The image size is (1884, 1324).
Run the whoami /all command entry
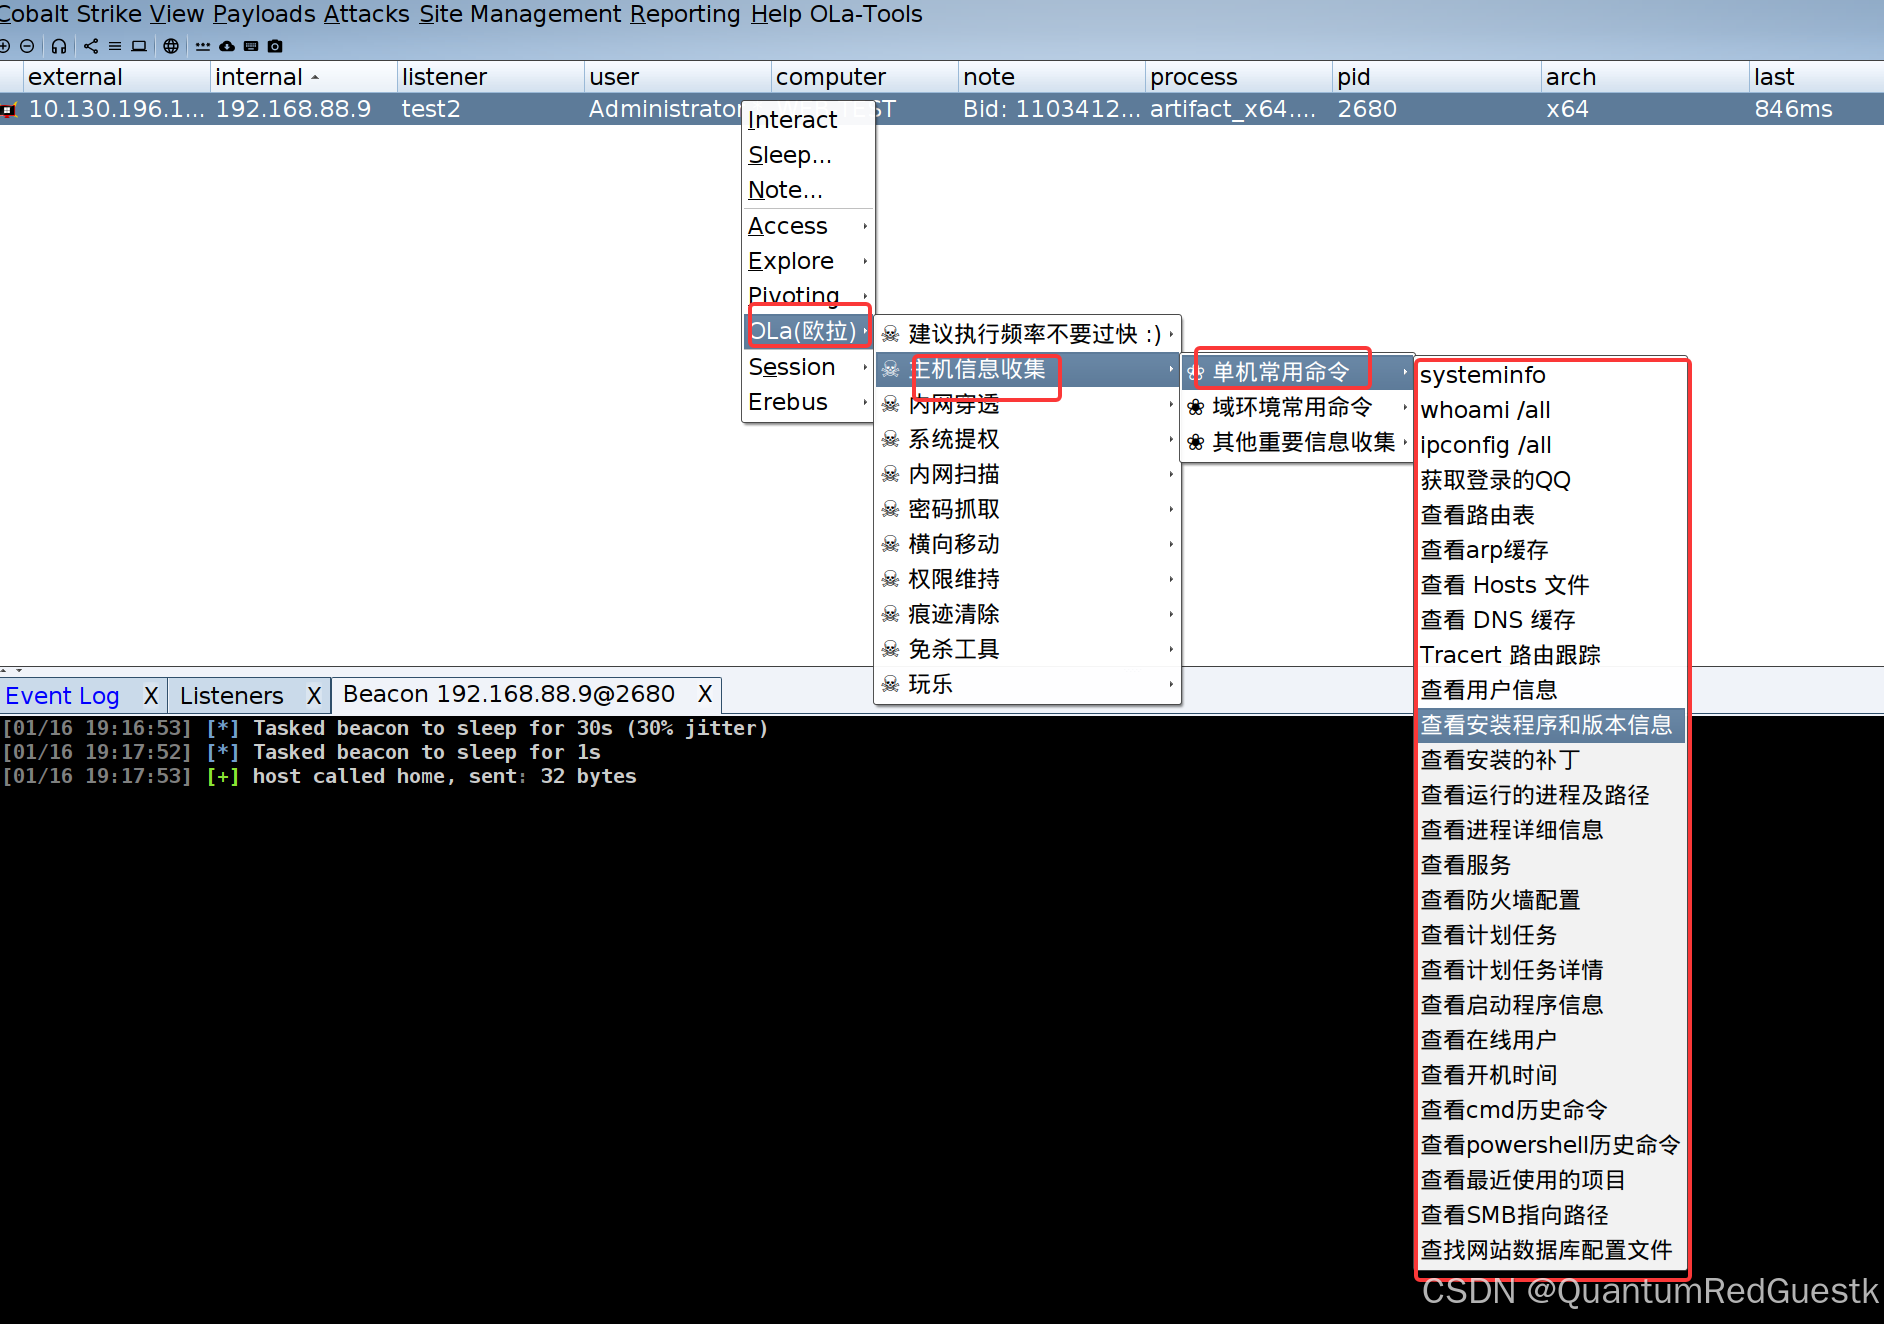pyautogui.click(x=1551, y=410)
